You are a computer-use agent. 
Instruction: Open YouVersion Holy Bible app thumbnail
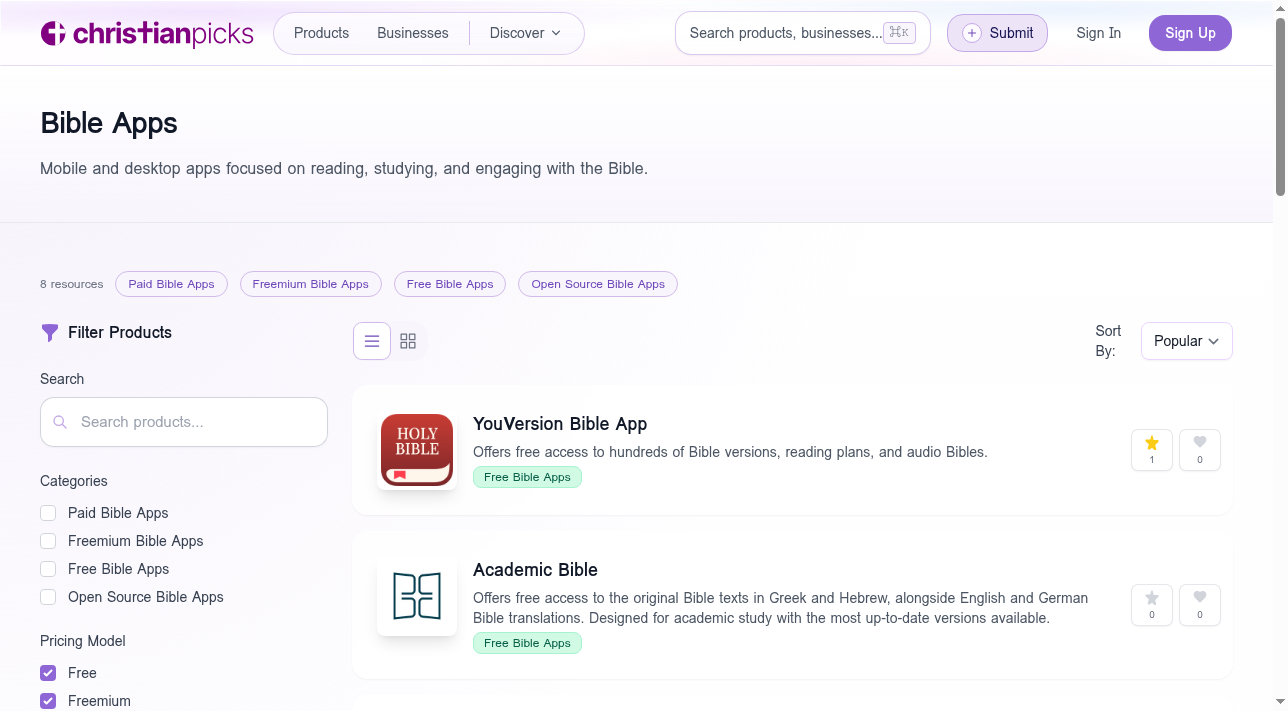pyautogui.click(x=417, y=450)
